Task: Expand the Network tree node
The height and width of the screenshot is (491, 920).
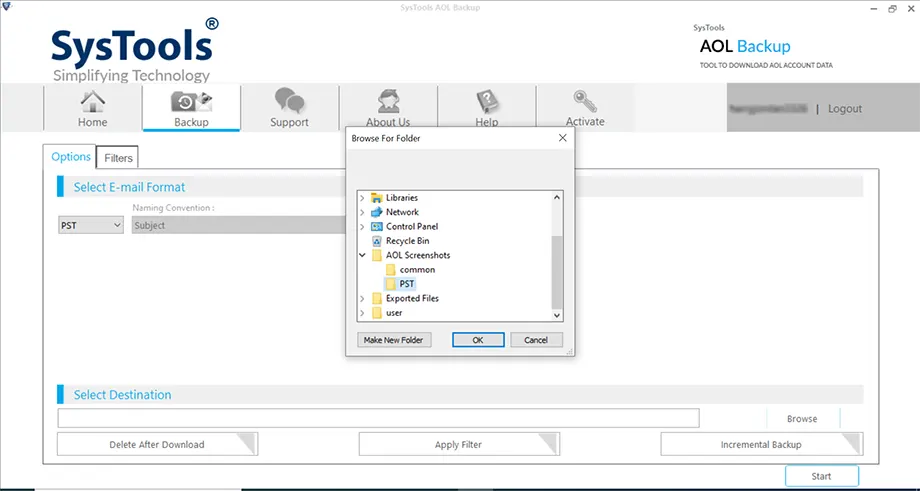Action: (x=362, y=212)
